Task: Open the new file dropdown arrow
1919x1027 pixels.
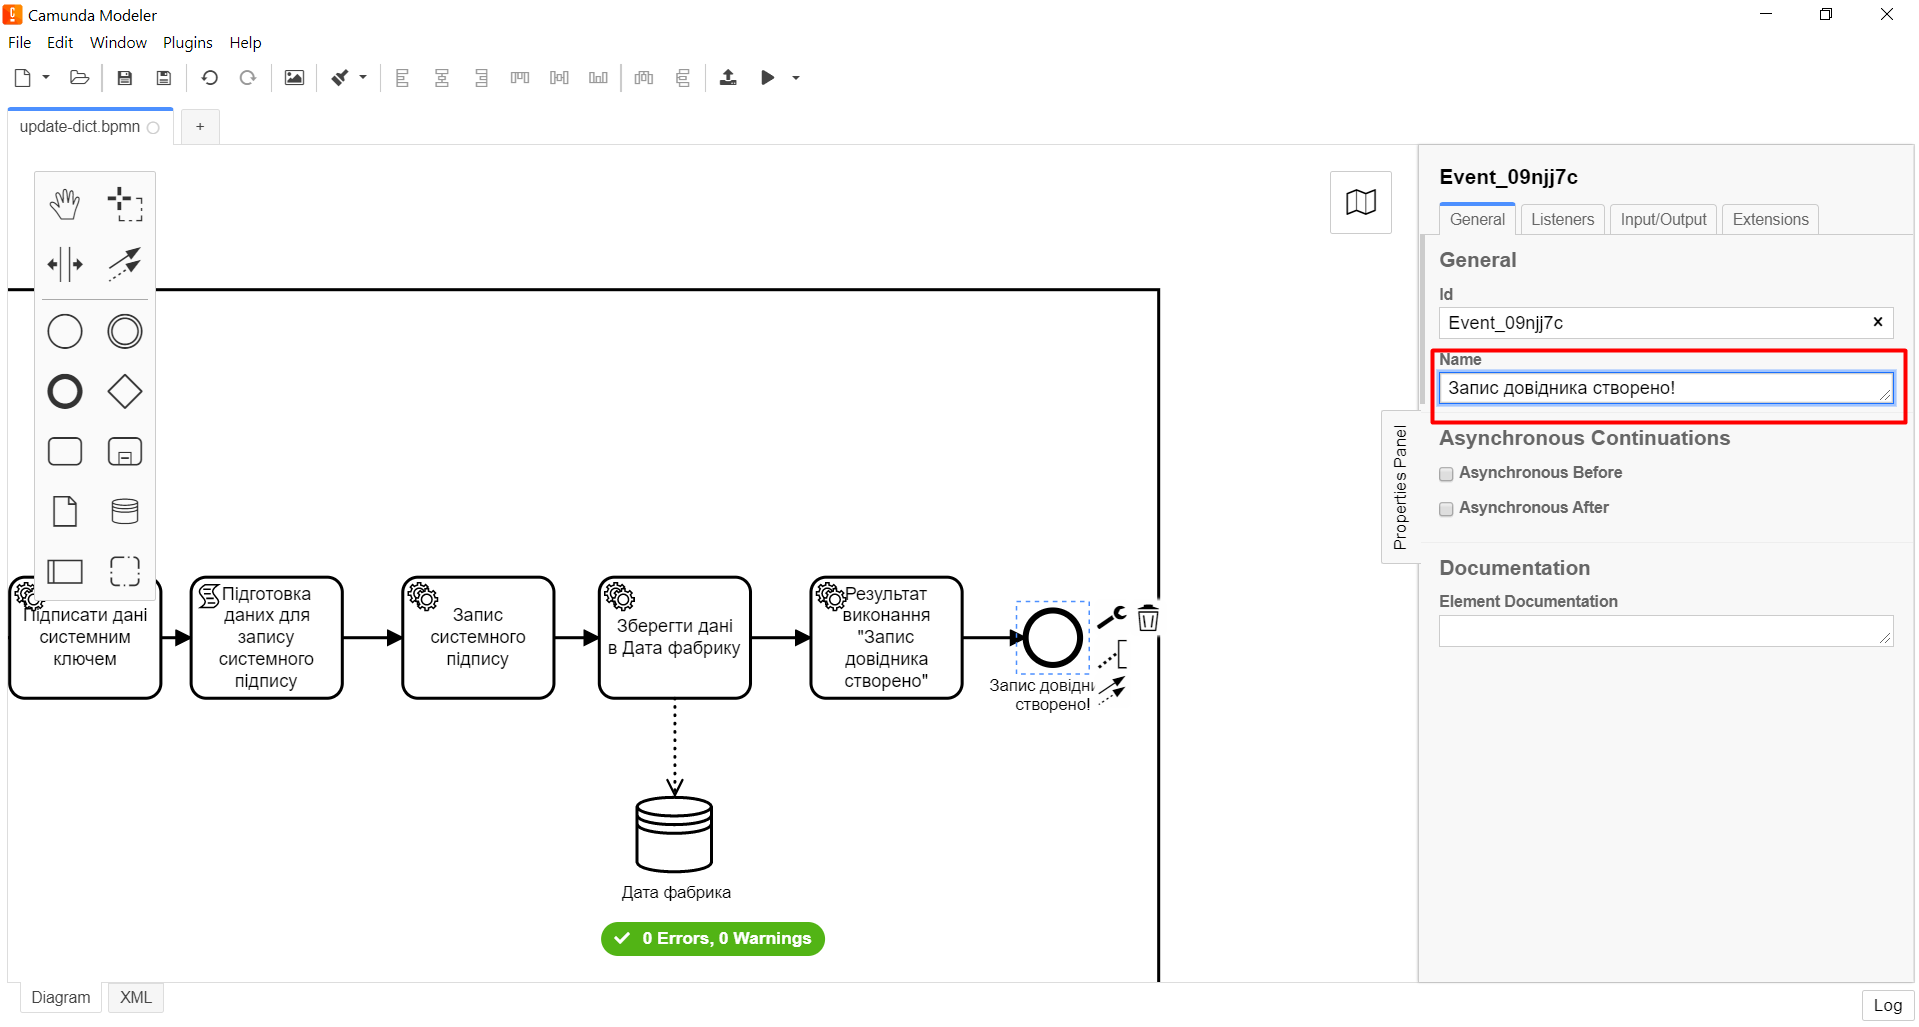Action: [46, 78]
